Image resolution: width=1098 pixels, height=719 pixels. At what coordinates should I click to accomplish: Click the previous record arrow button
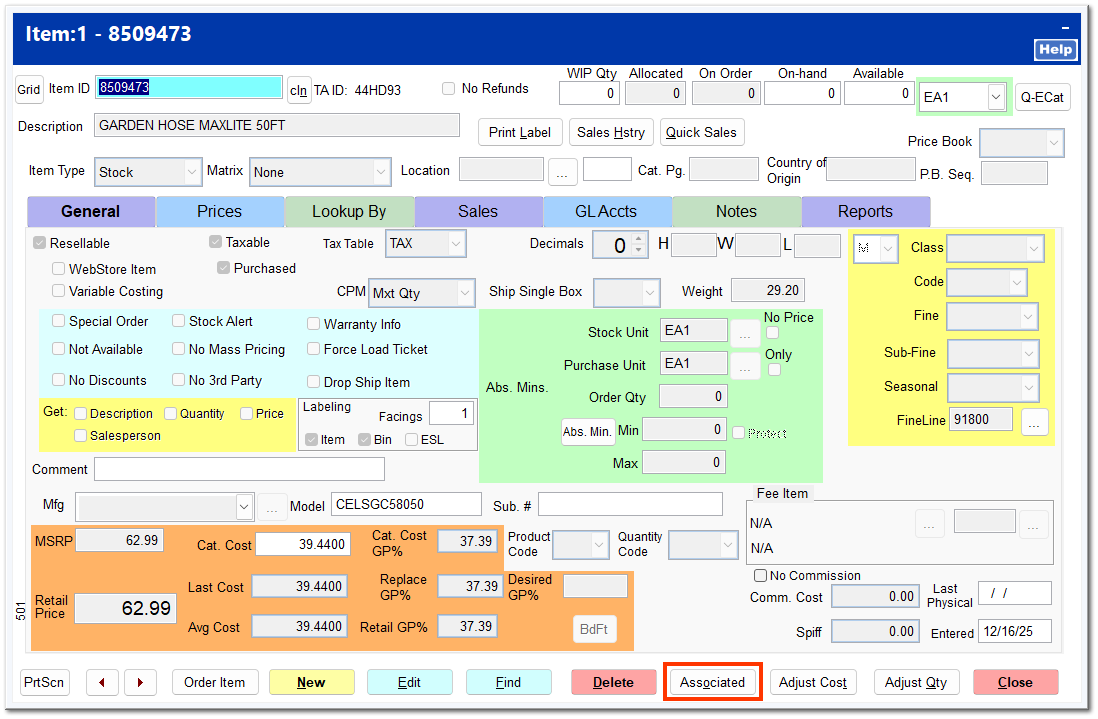coord(102,682)
